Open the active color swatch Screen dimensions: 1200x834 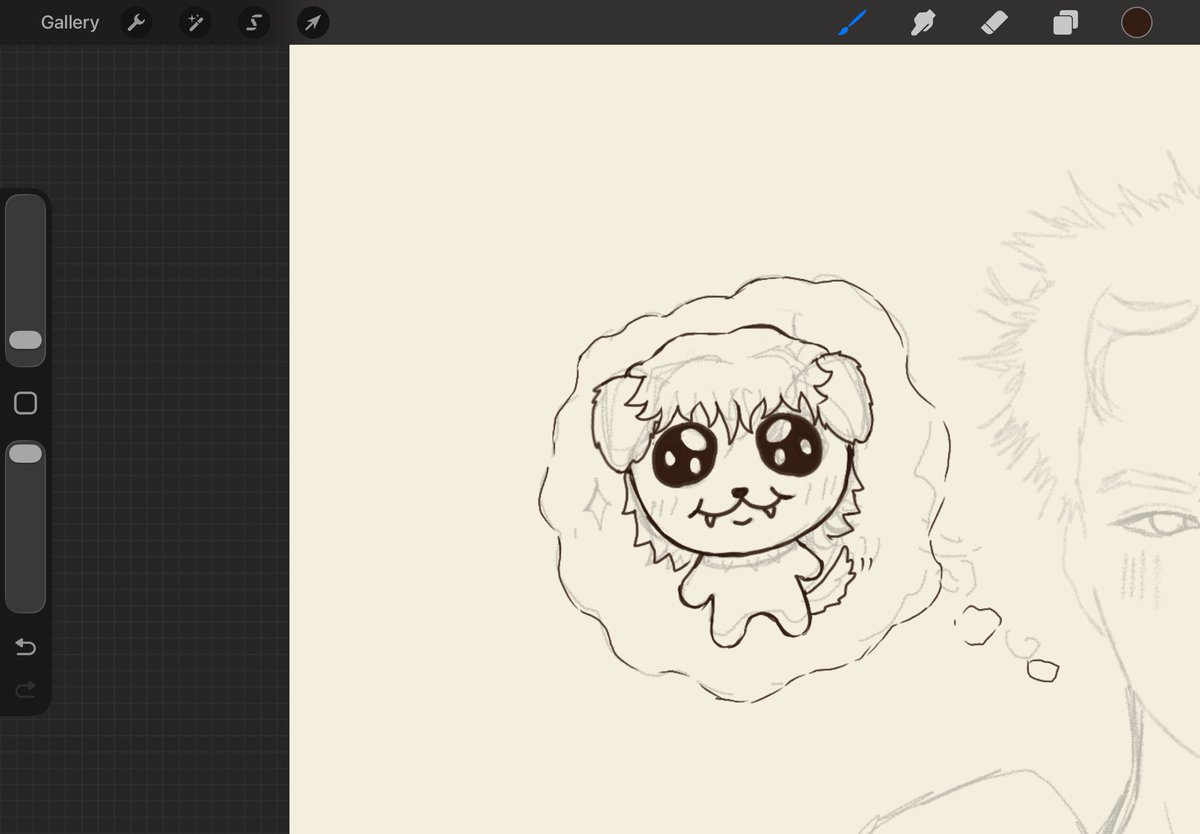[1137, 22]
